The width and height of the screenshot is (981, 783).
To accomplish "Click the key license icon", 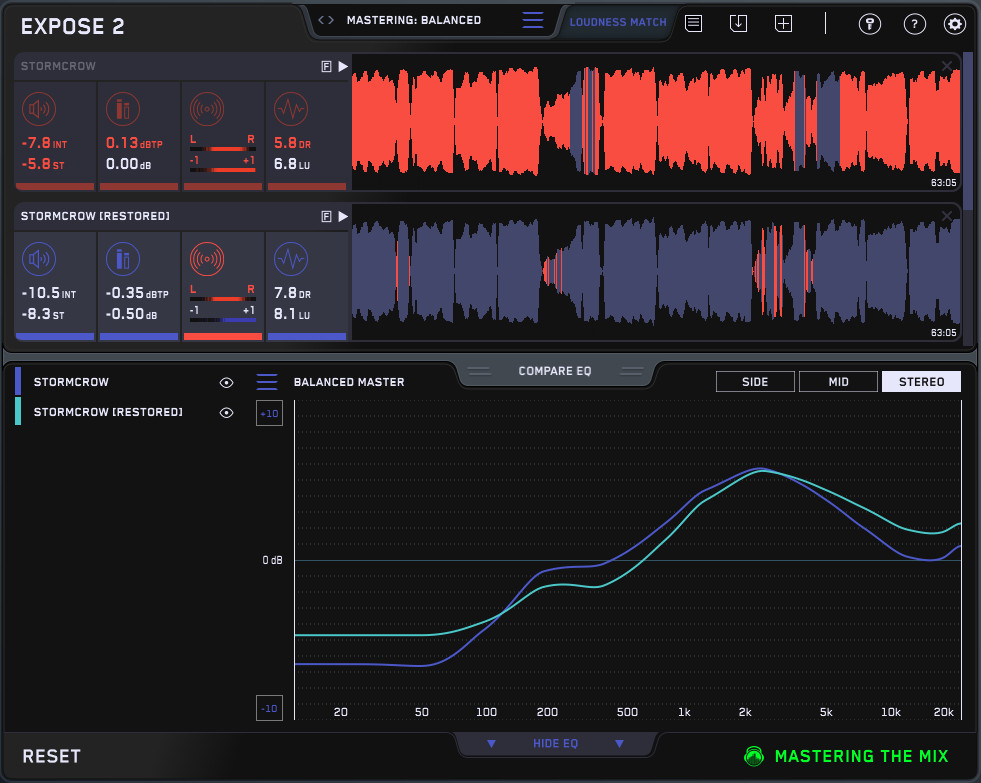I will tap(870, 24).
